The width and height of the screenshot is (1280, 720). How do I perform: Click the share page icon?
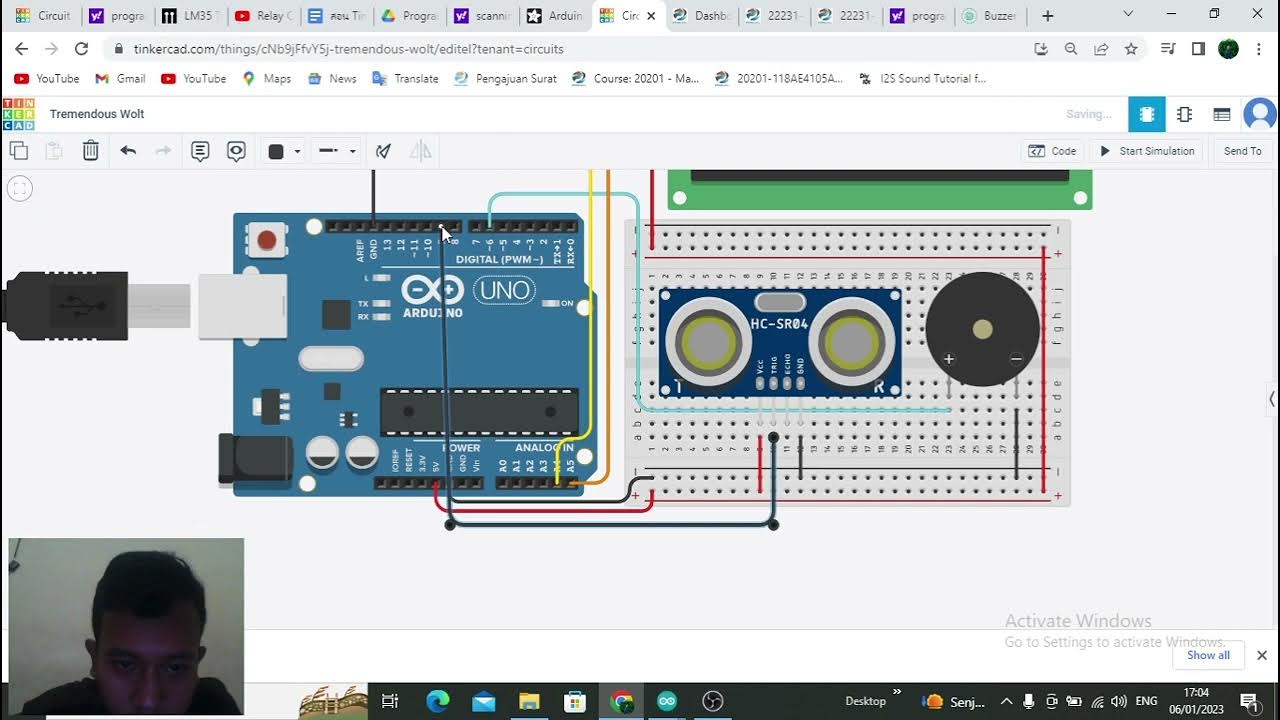click(x=1101, y=49)
